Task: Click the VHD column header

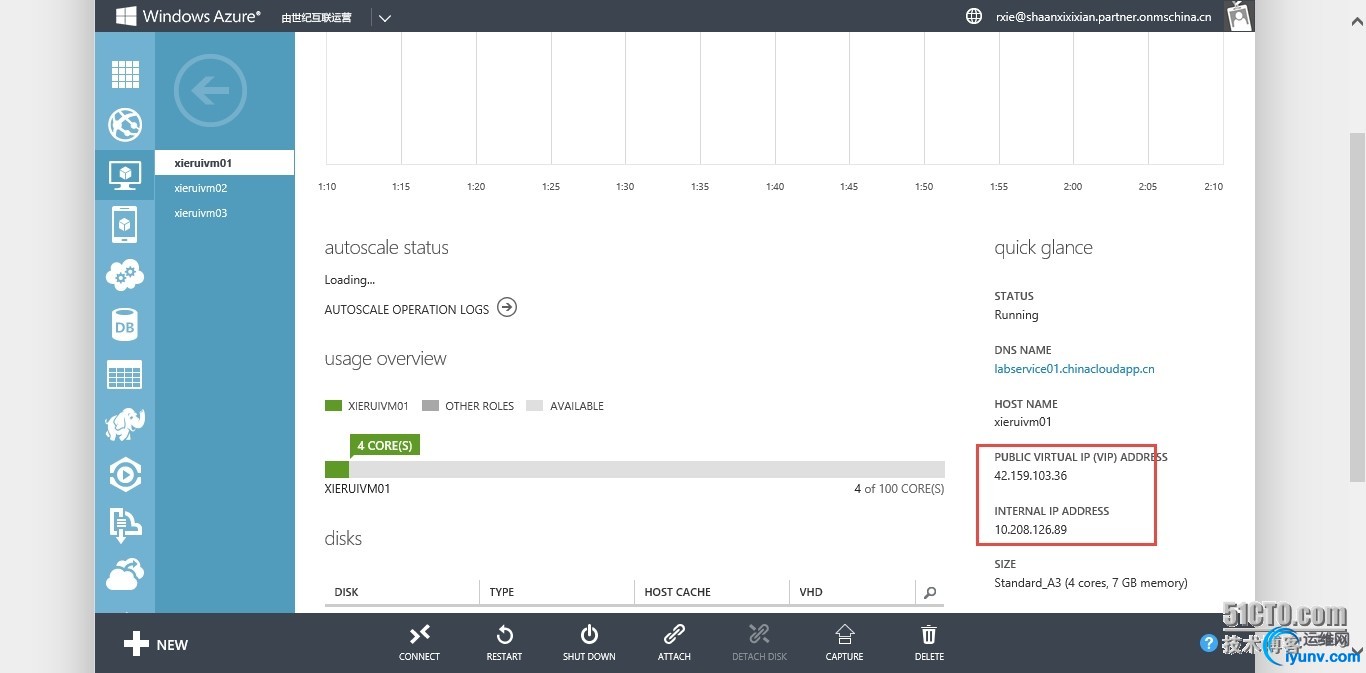Action: coord(852,592)
